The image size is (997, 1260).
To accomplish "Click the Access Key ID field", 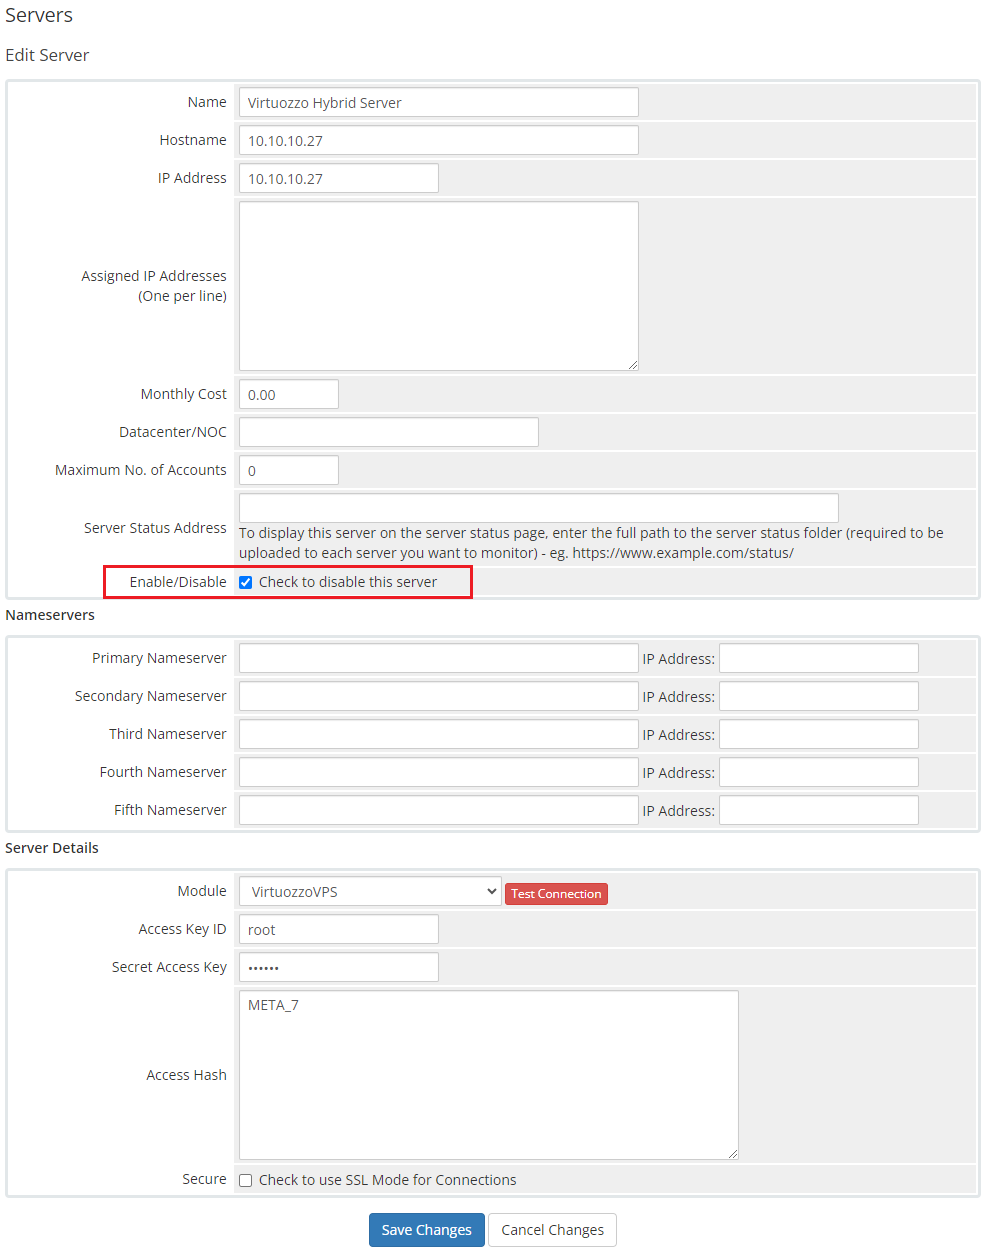I will point(338,929).
